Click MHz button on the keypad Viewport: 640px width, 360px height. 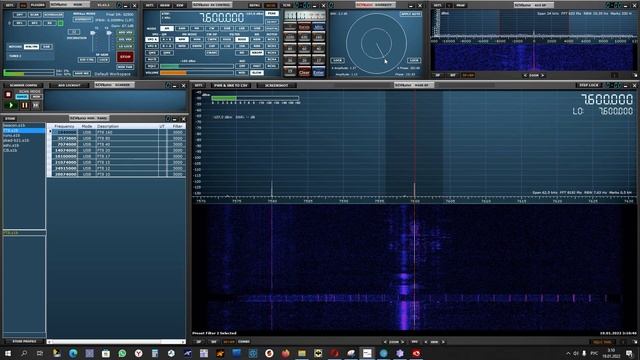pyautogui.click(x=318, y=27)
